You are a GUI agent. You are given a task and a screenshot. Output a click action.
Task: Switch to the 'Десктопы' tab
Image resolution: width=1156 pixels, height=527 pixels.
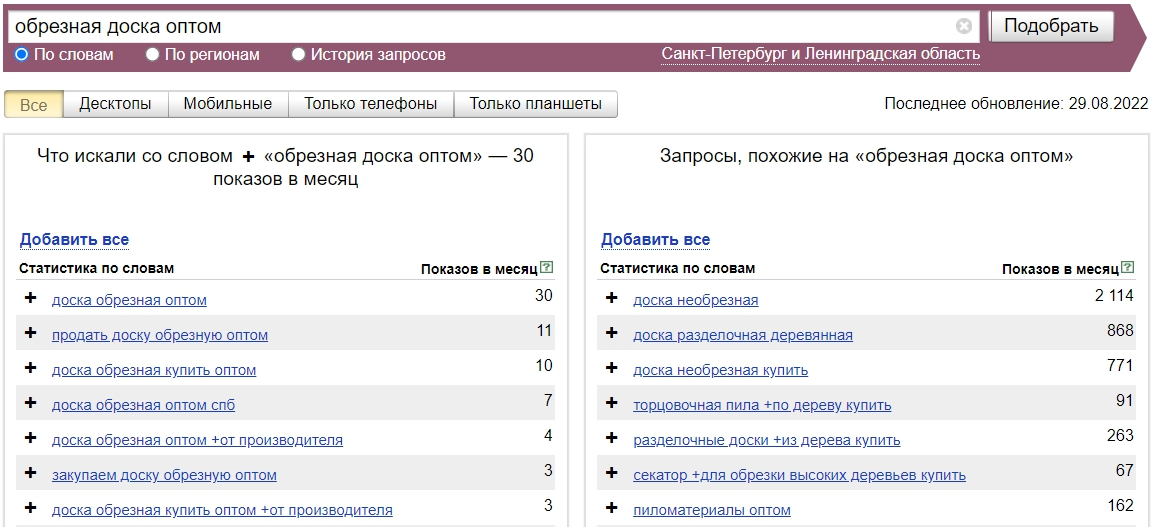pyautogui.click(x=115, y=104)
